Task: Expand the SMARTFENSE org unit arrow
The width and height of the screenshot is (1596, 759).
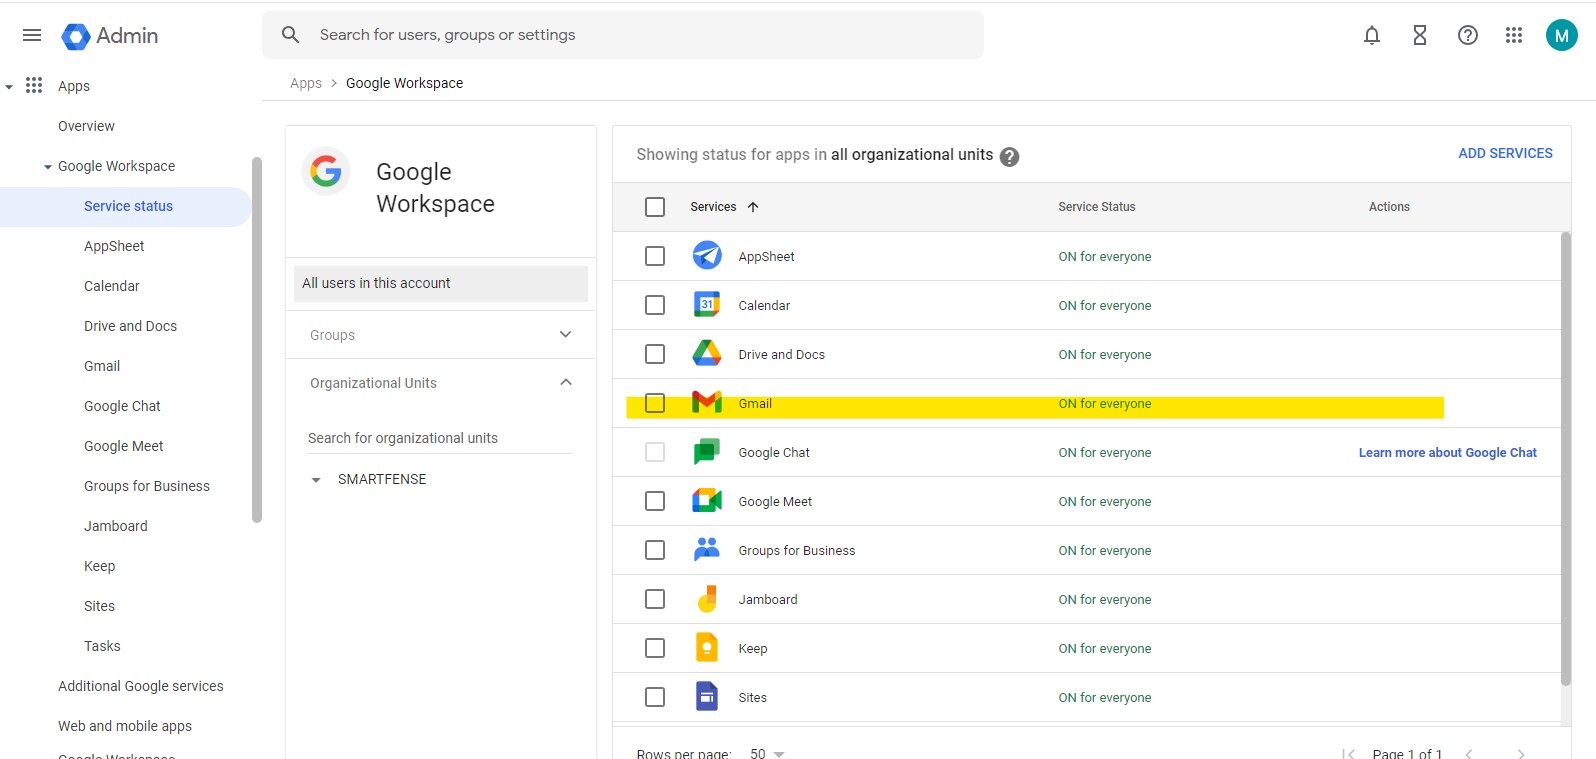Action: (x=316, y=480)
